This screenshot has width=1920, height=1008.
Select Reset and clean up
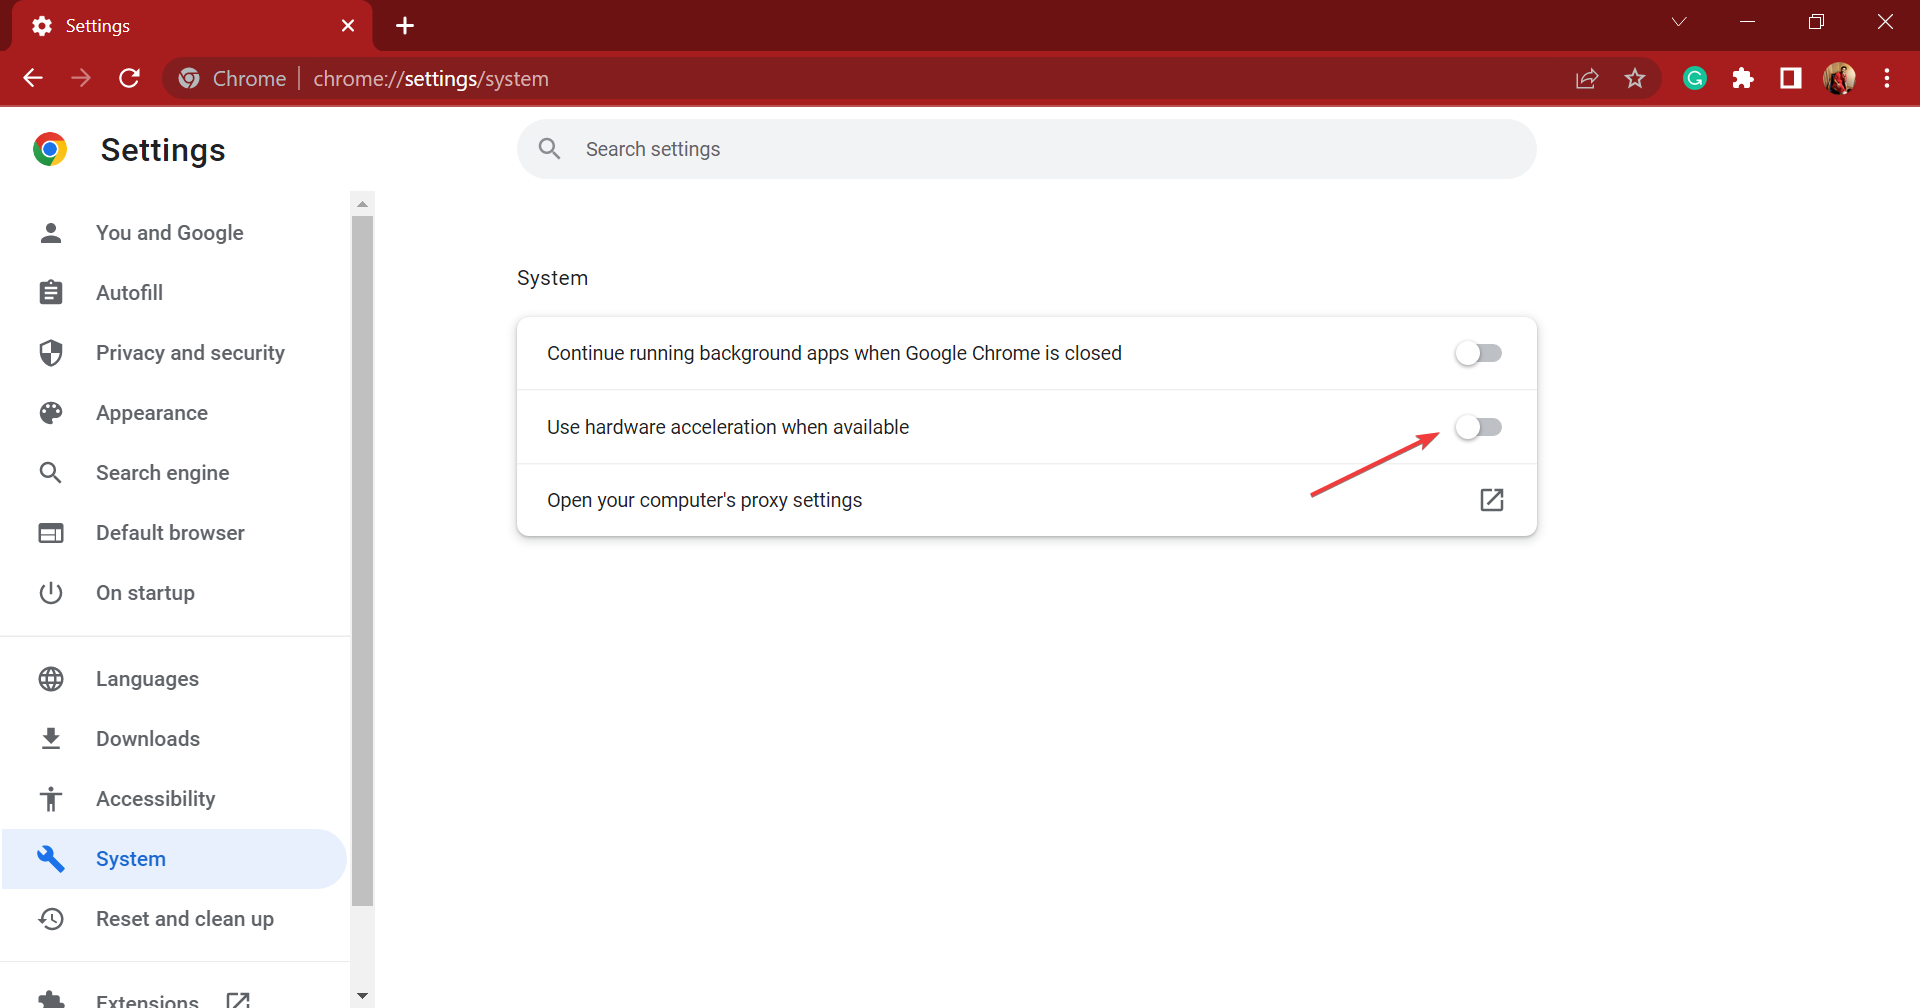point(184,918)
